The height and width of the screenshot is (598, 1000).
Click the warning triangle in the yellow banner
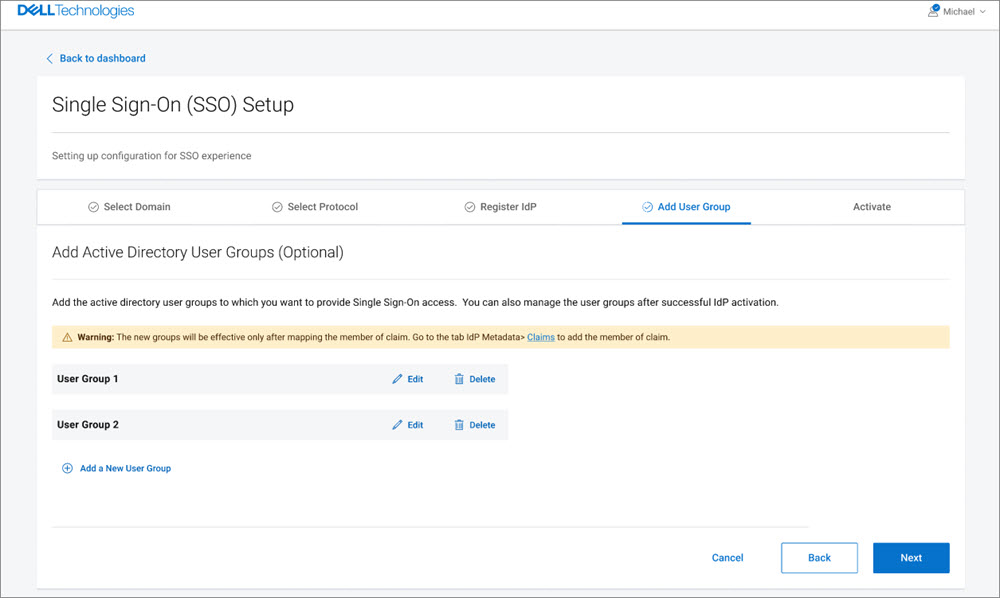coord(66,337)
